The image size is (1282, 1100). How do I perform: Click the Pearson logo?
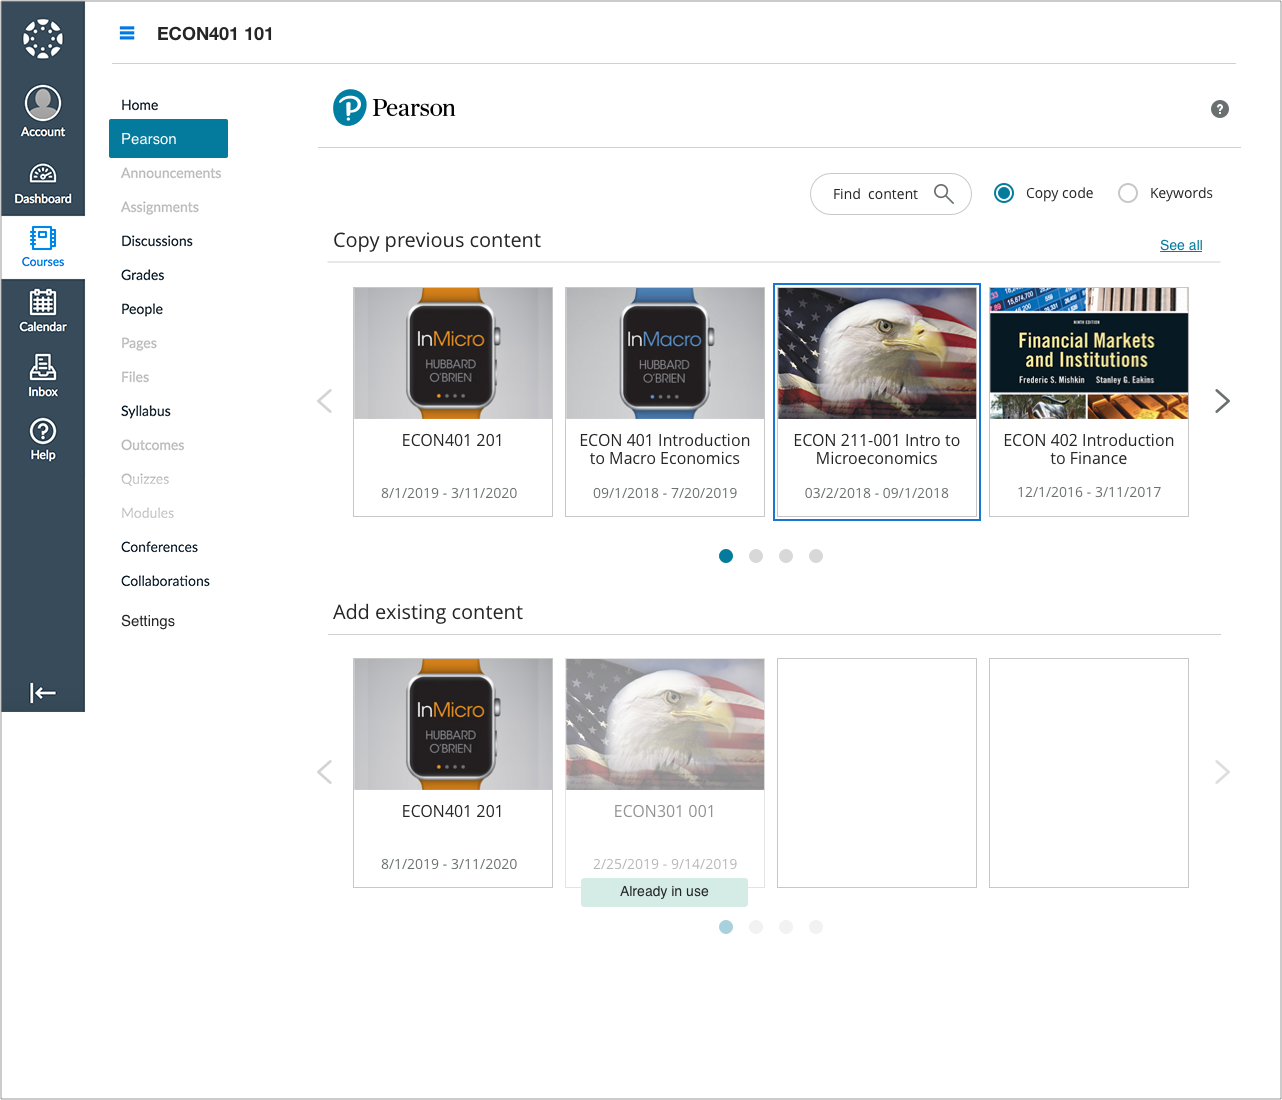point(394,108)
